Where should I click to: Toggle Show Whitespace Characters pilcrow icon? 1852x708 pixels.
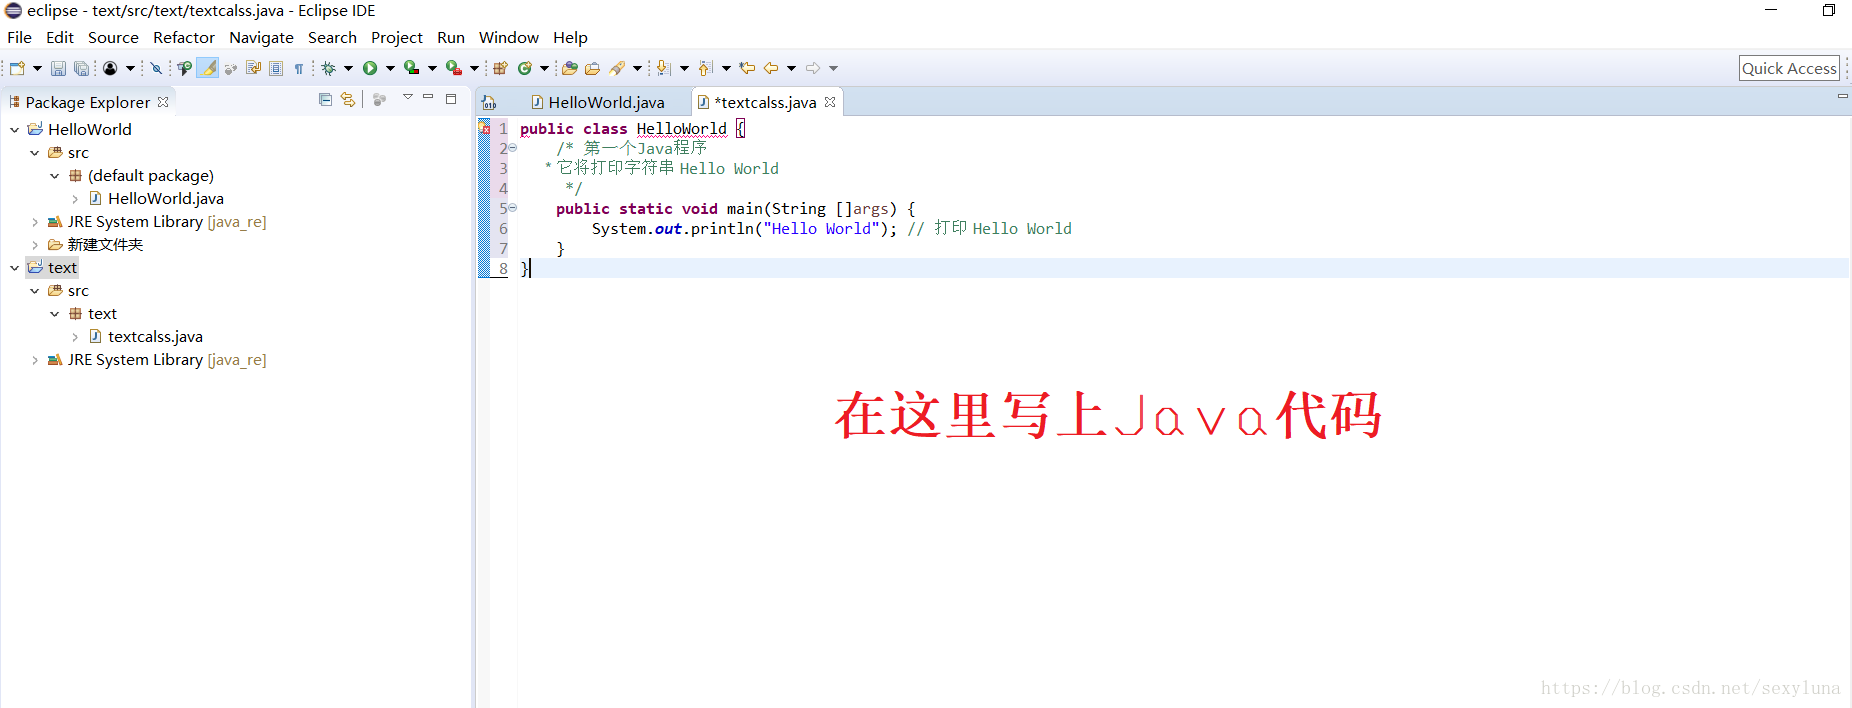pyautogui.click(x=298, y=68)
